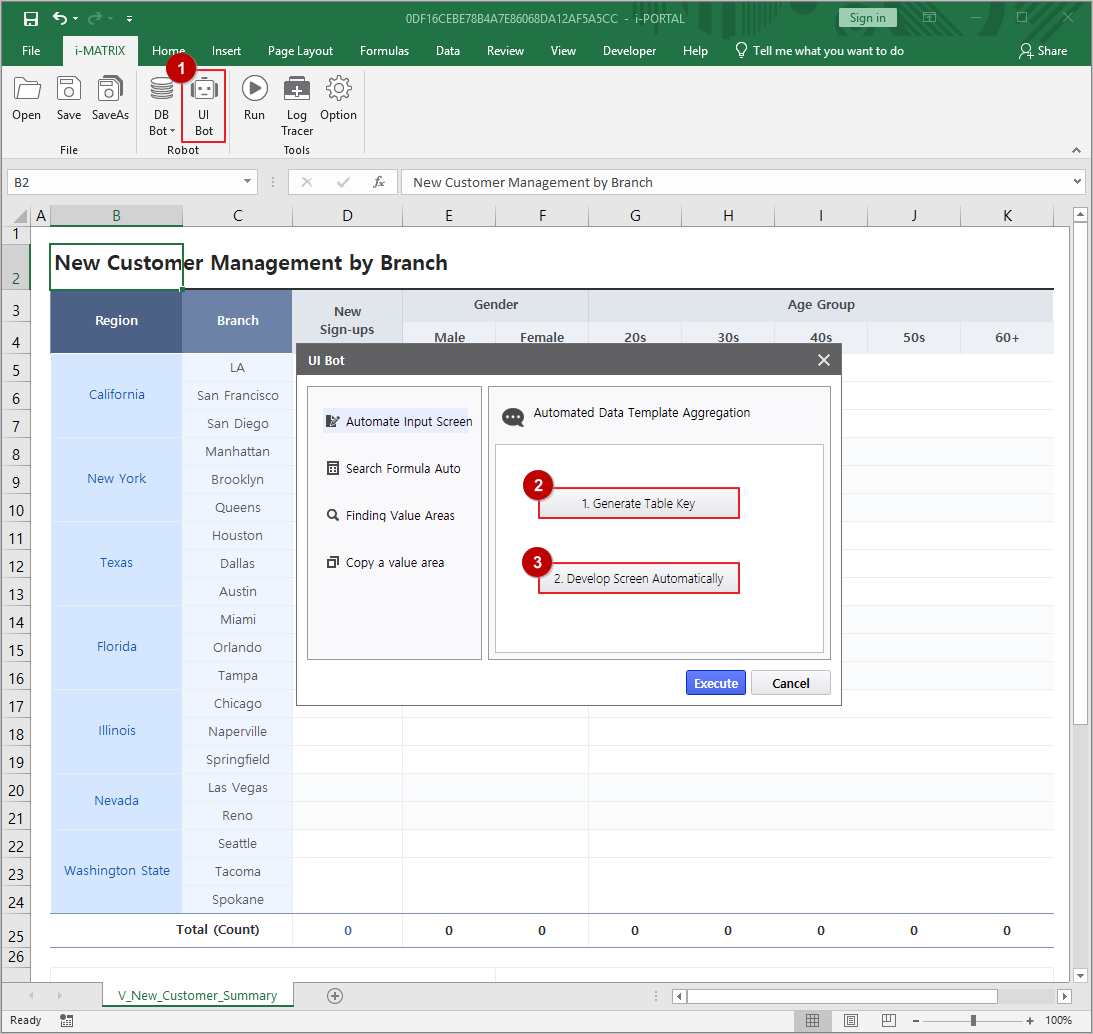
Task: Switch to Page Layout view in status bar
Action: tap(850, 1020)
